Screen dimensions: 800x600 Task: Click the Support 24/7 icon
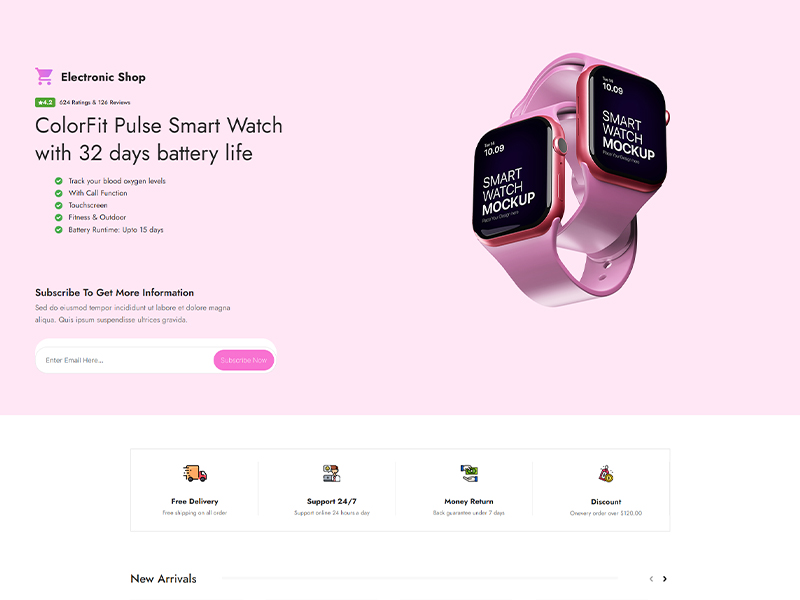332,473
